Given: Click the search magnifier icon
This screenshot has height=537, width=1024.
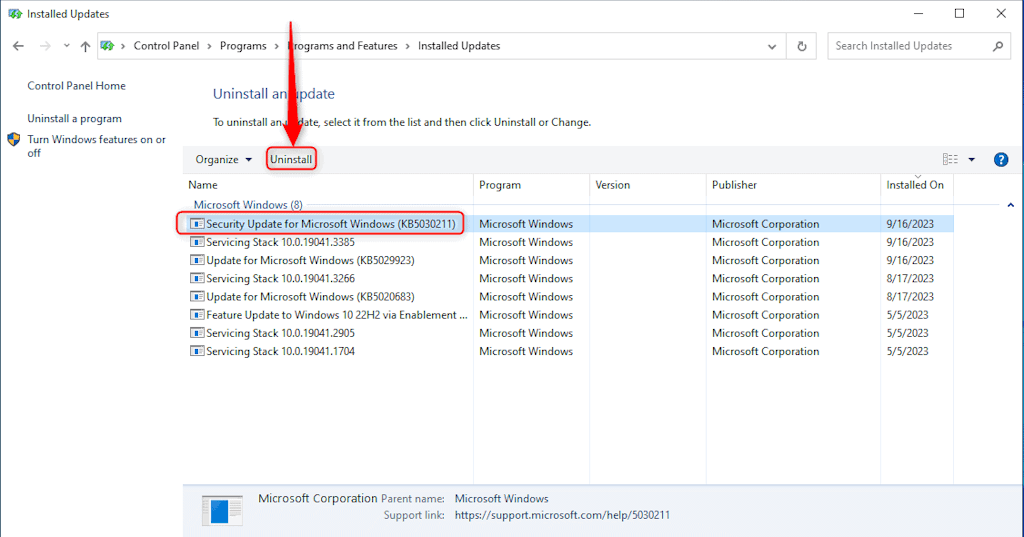Looking at the screenshot, I should point(998,46).
